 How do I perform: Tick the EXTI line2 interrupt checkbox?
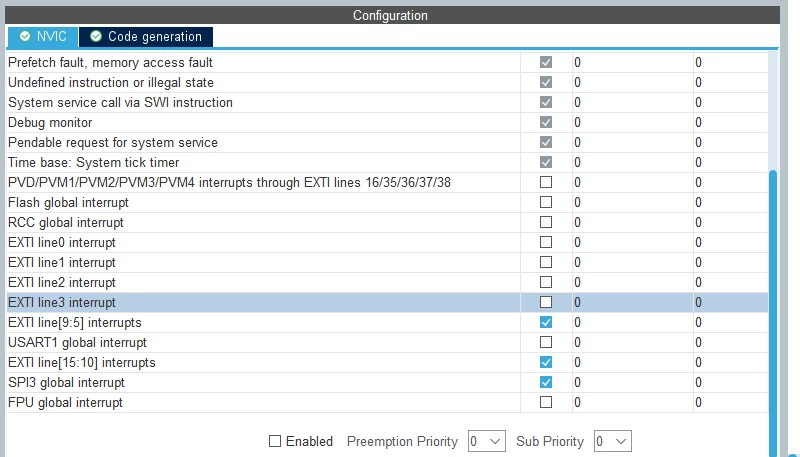point(546,282)
